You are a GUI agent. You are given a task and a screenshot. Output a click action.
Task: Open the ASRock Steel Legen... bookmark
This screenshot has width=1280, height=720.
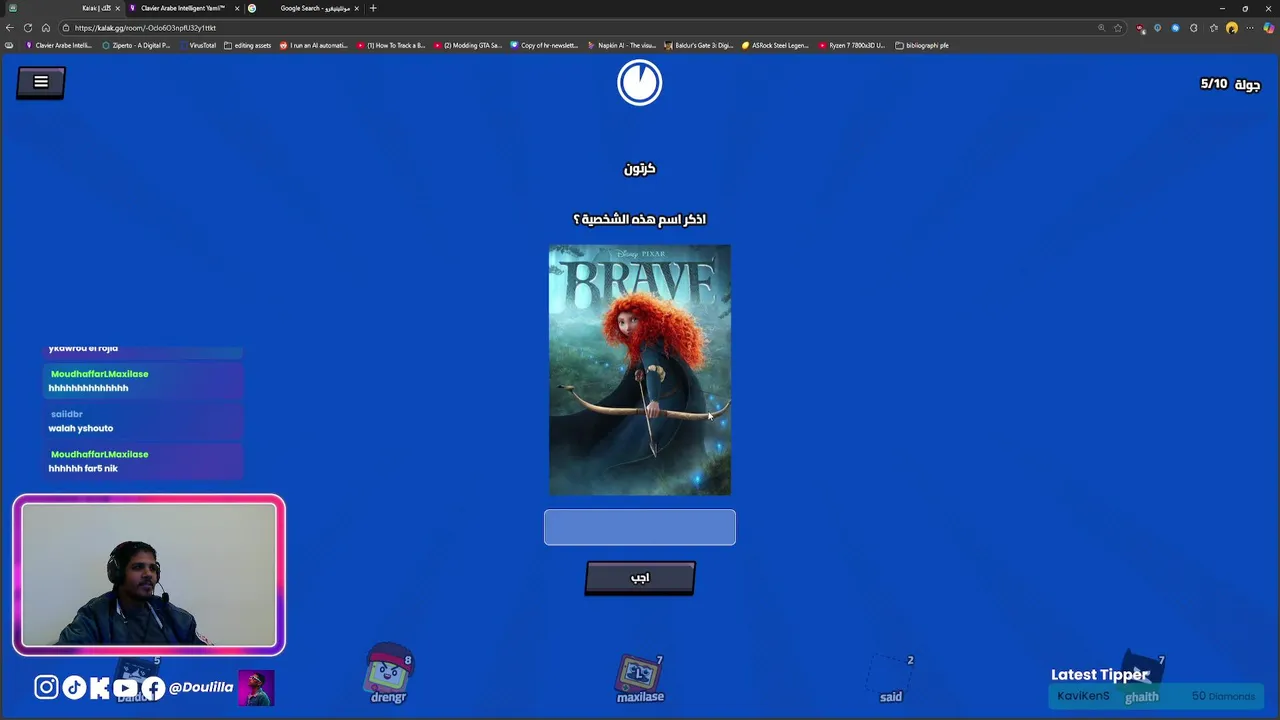pos(775,45)
